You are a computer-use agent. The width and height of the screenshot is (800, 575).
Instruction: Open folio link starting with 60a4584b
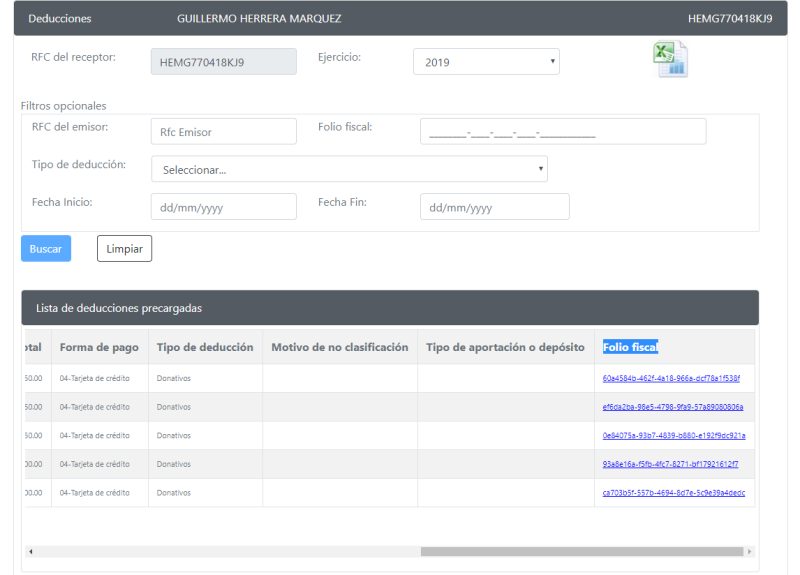(671, 379)
